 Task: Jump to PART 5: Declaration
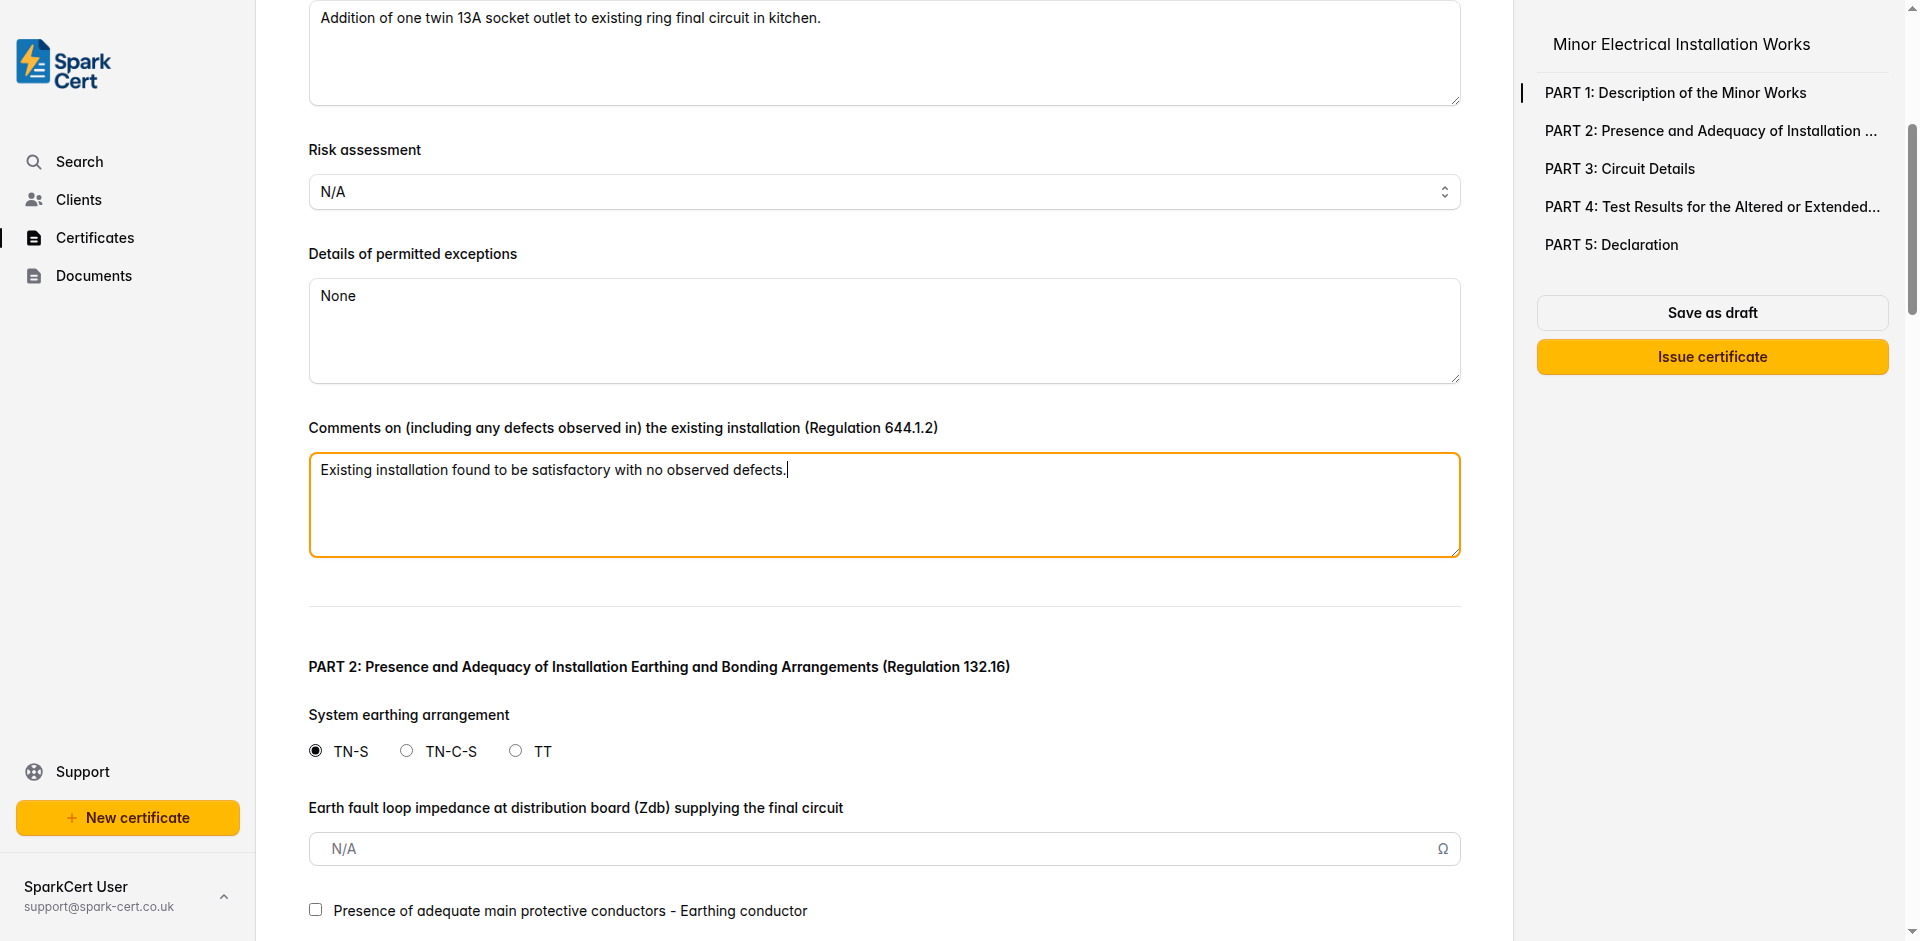pyautogui.click(x=1611, y=244)
